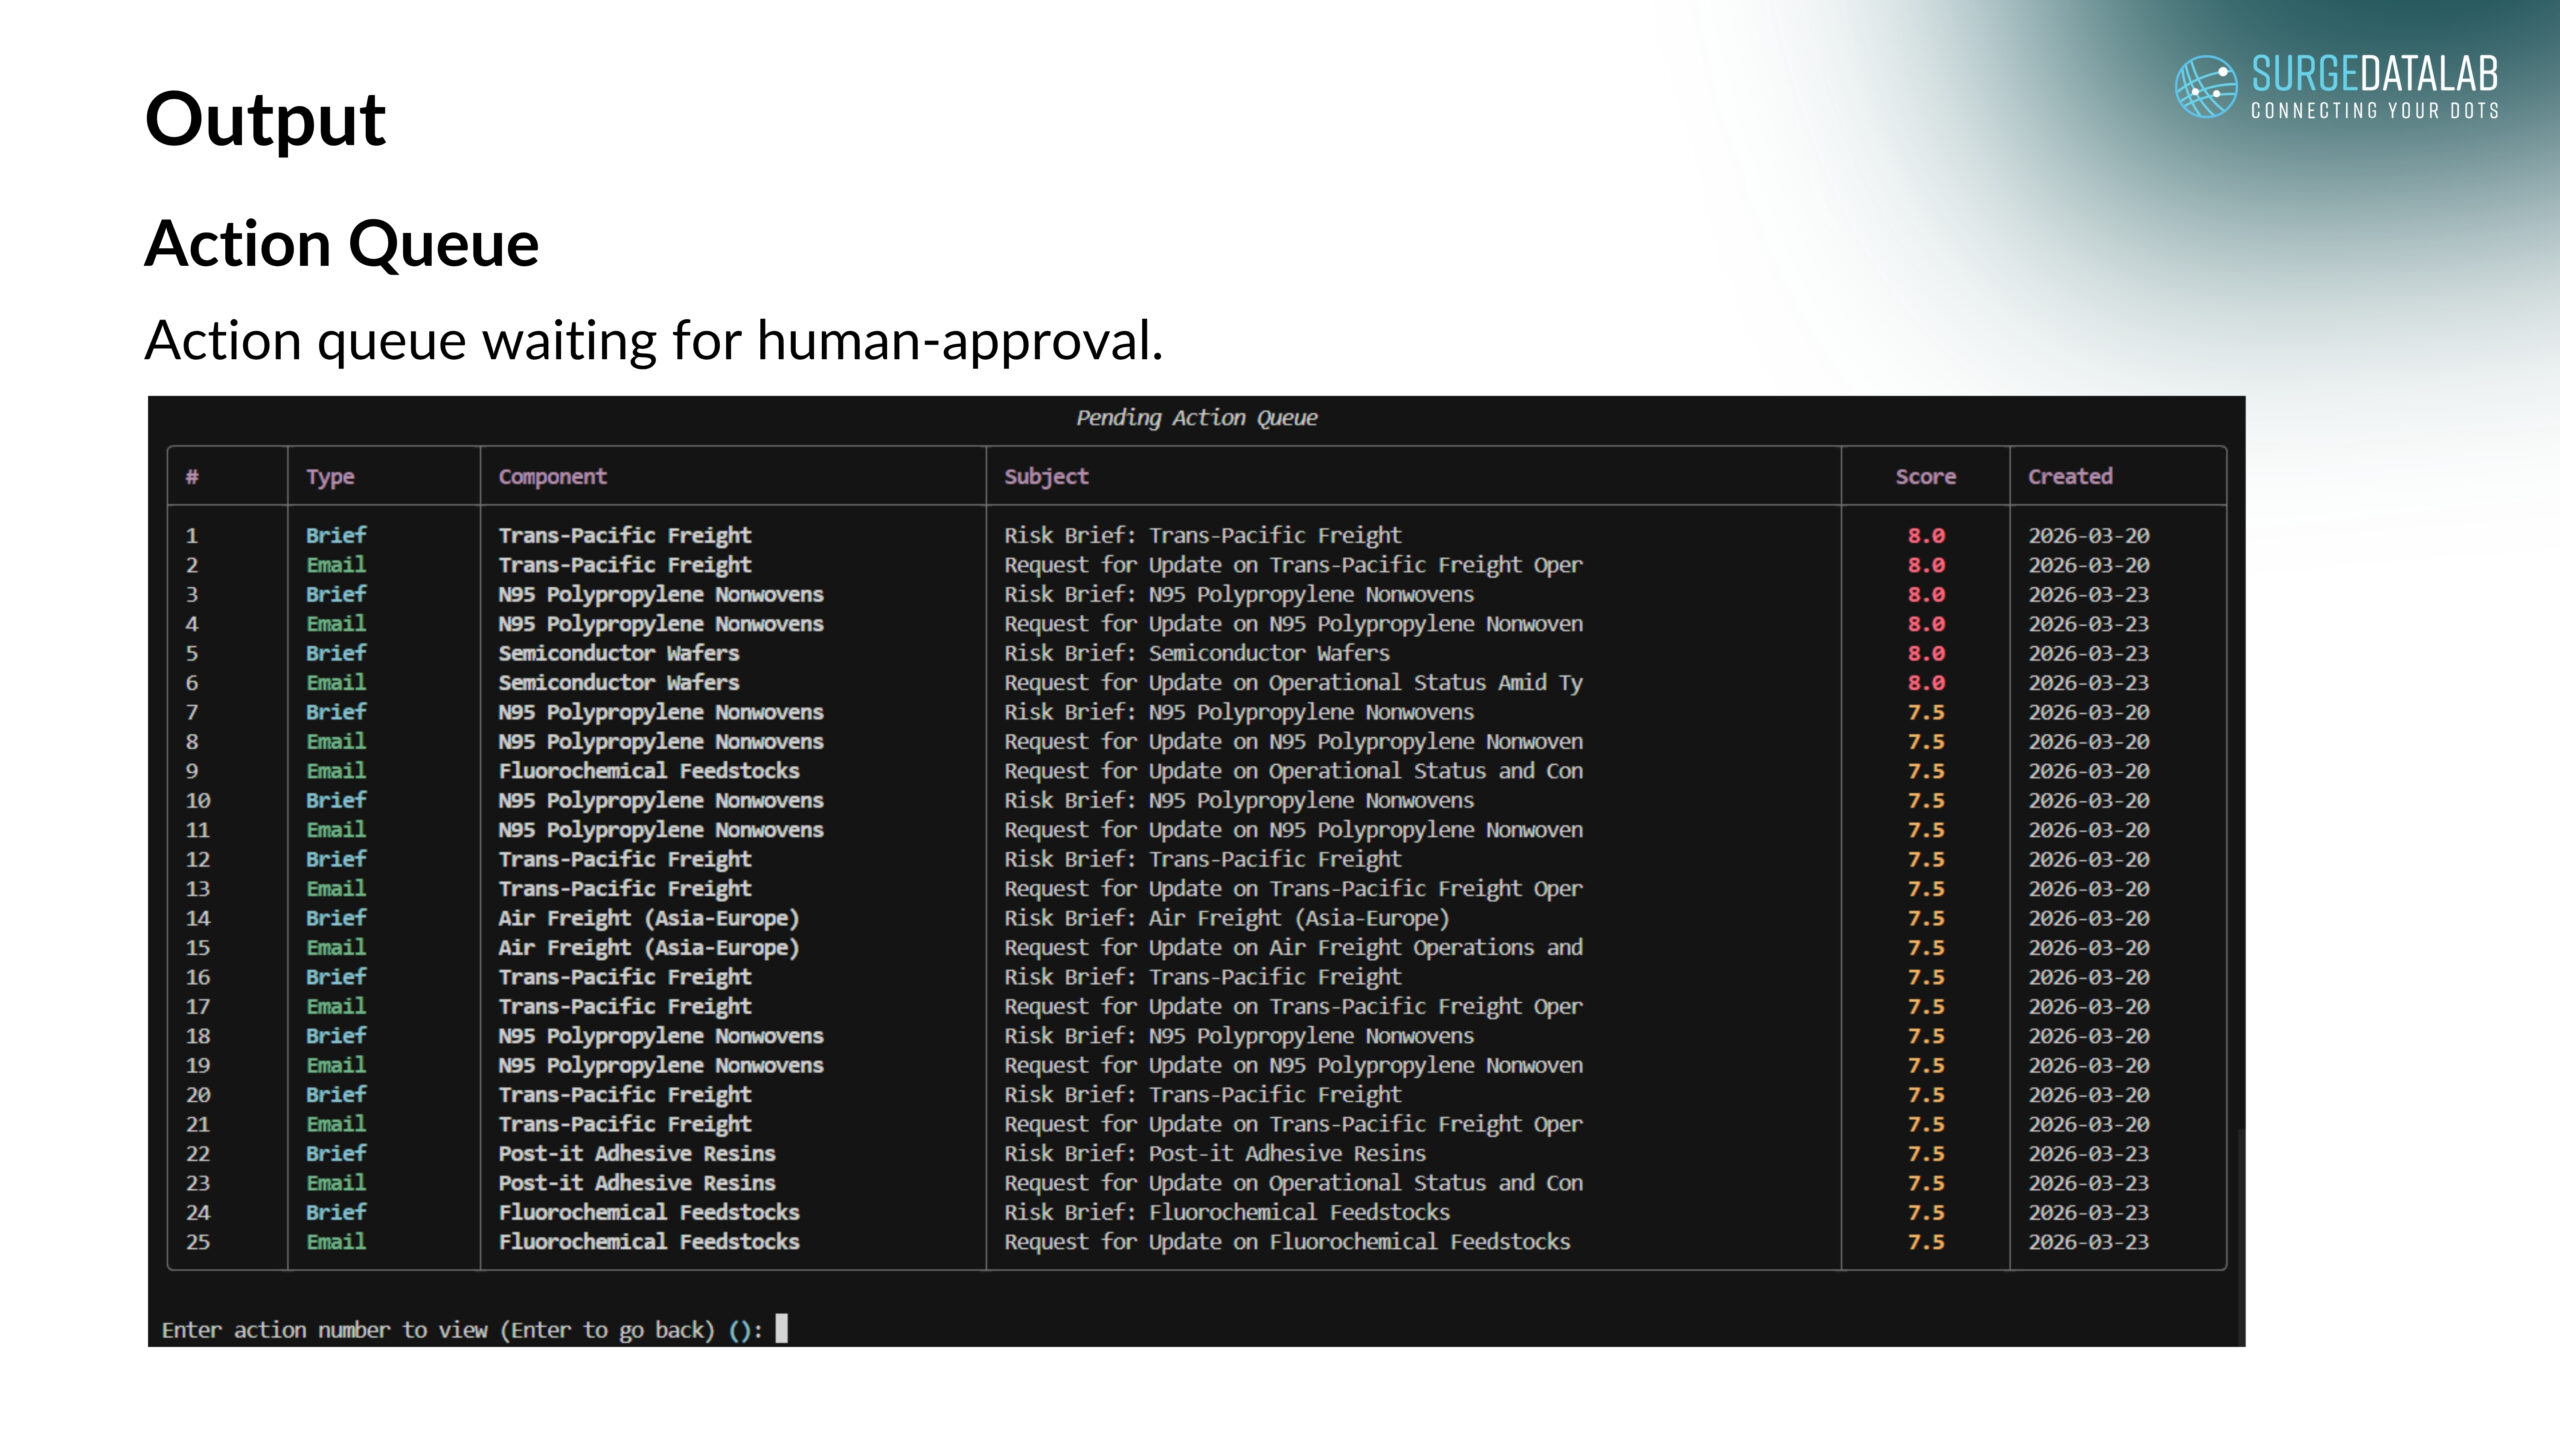This screenshot has height=1440, width=2560.
Task: Click the SURGEDATALAB brand name text
Action: 2374,75
